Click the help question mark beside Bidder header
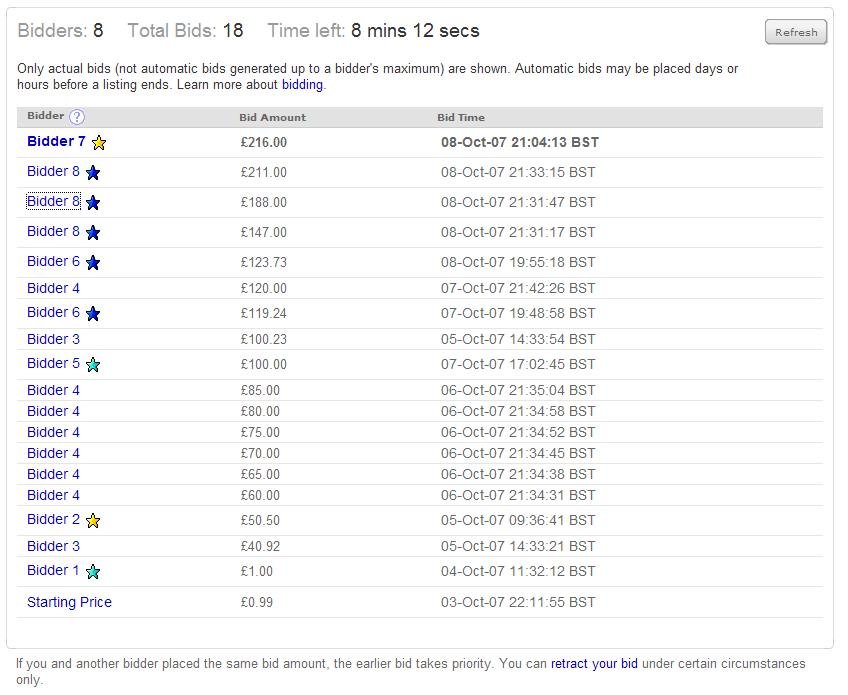 click(x=77, y=117)
